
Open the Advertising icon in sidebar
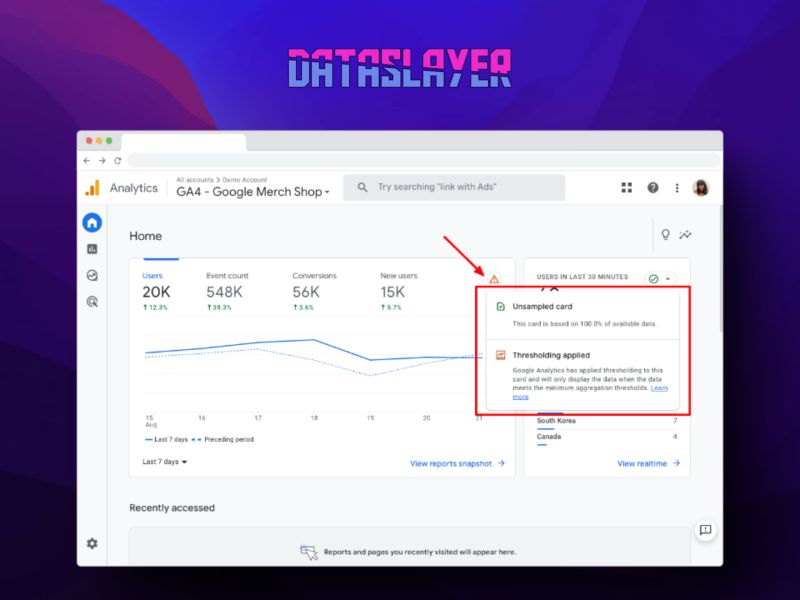tap(92, 302)
